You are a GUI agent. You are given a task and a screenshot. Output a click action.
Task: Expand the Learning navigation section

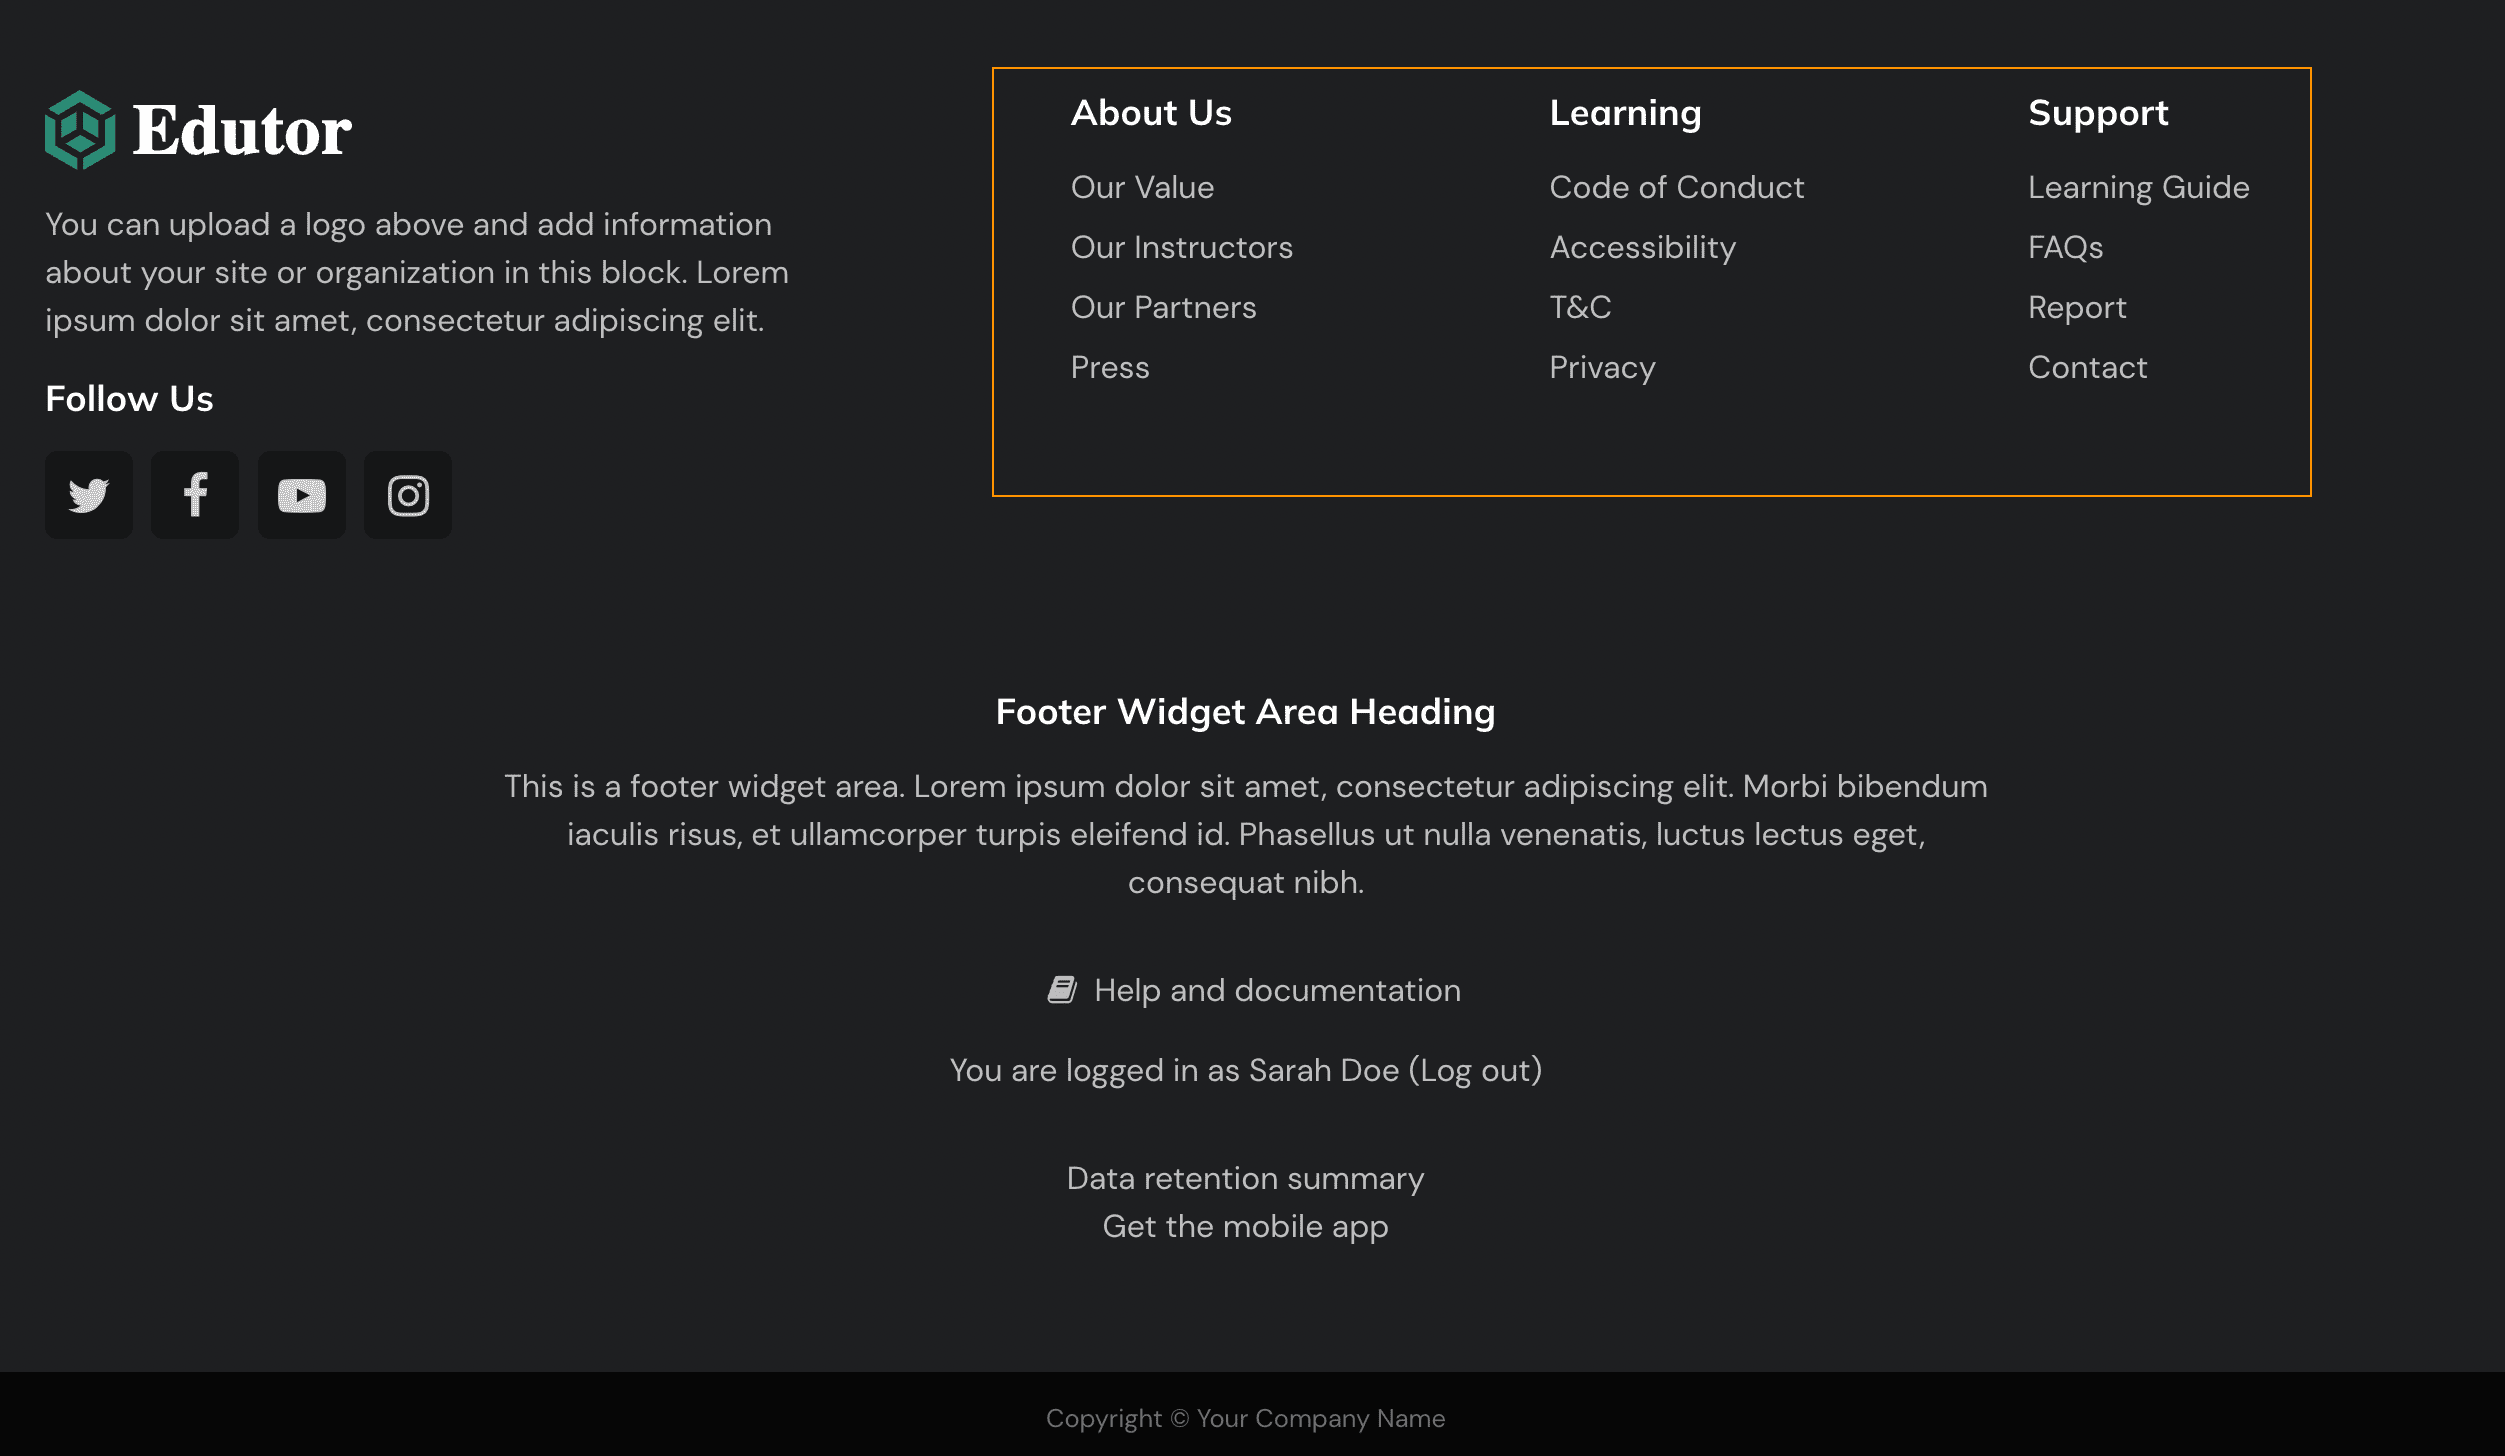1625,111
